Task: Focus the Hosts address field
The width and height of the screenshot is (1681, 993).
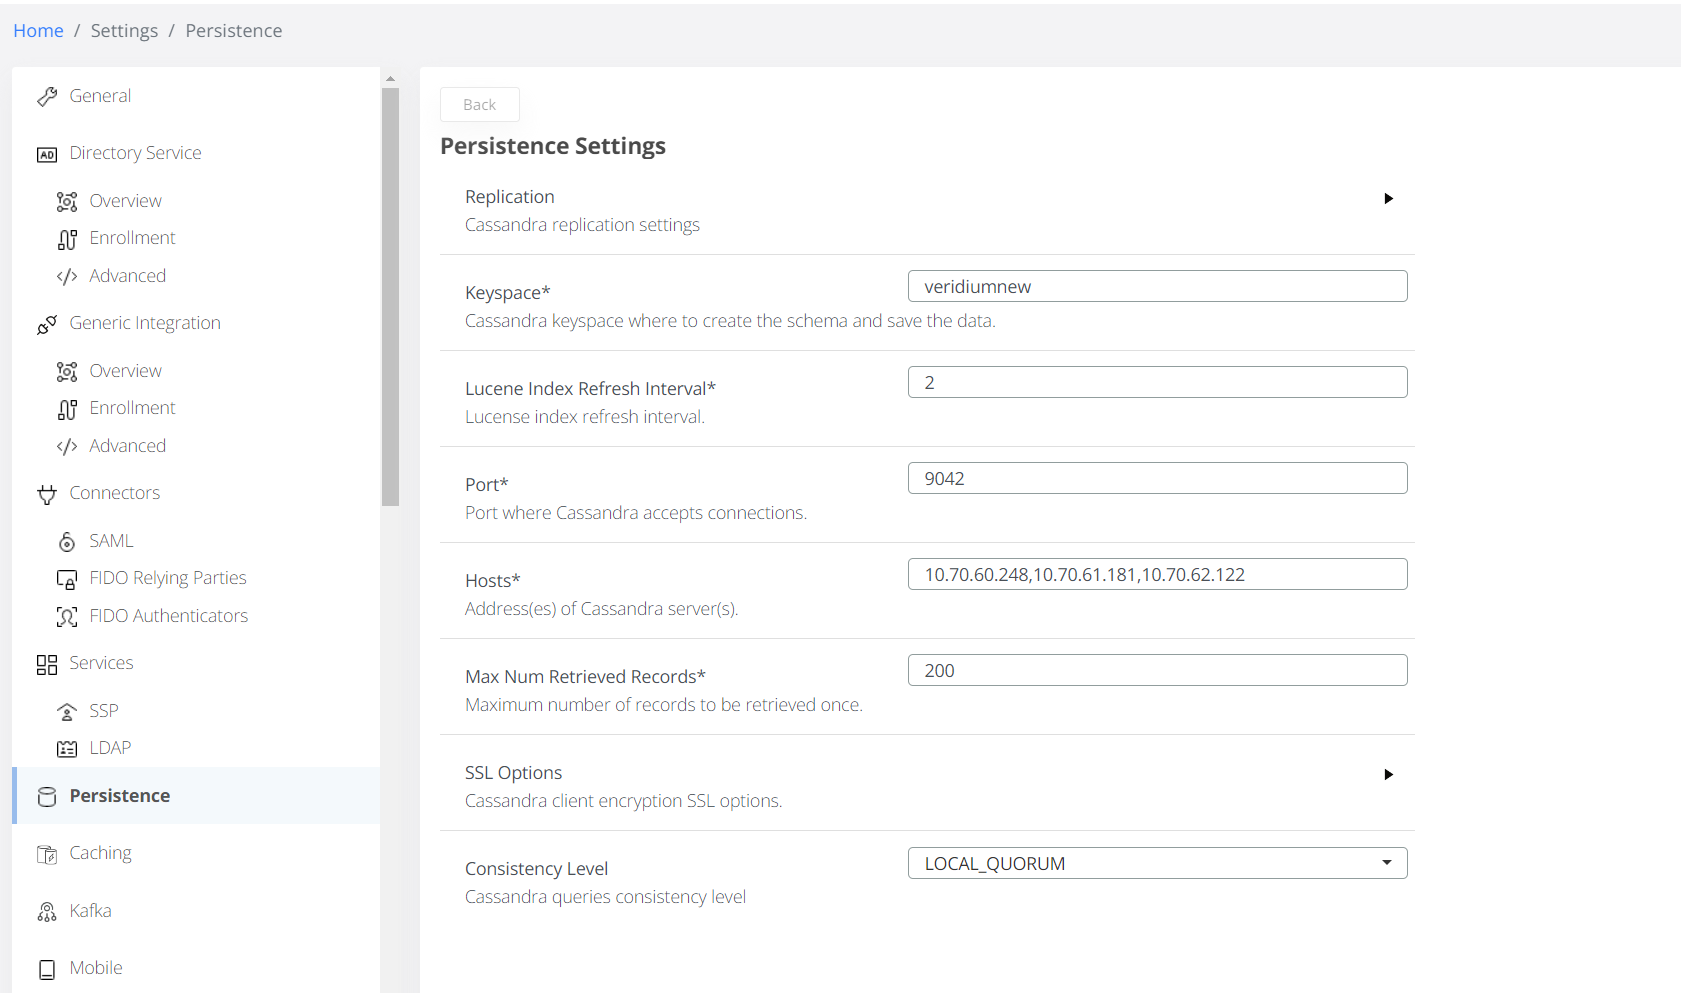Action: click(1157, 575)
